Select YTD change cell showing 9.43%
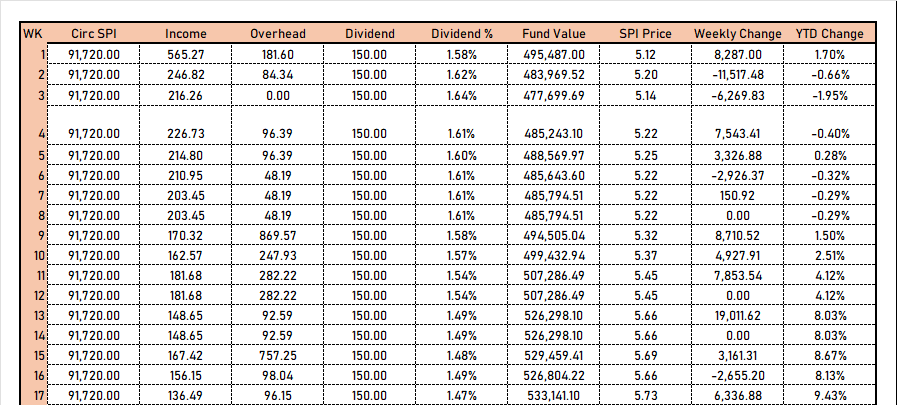The height and width of the screenshot is (405, 897). (828, 397)
